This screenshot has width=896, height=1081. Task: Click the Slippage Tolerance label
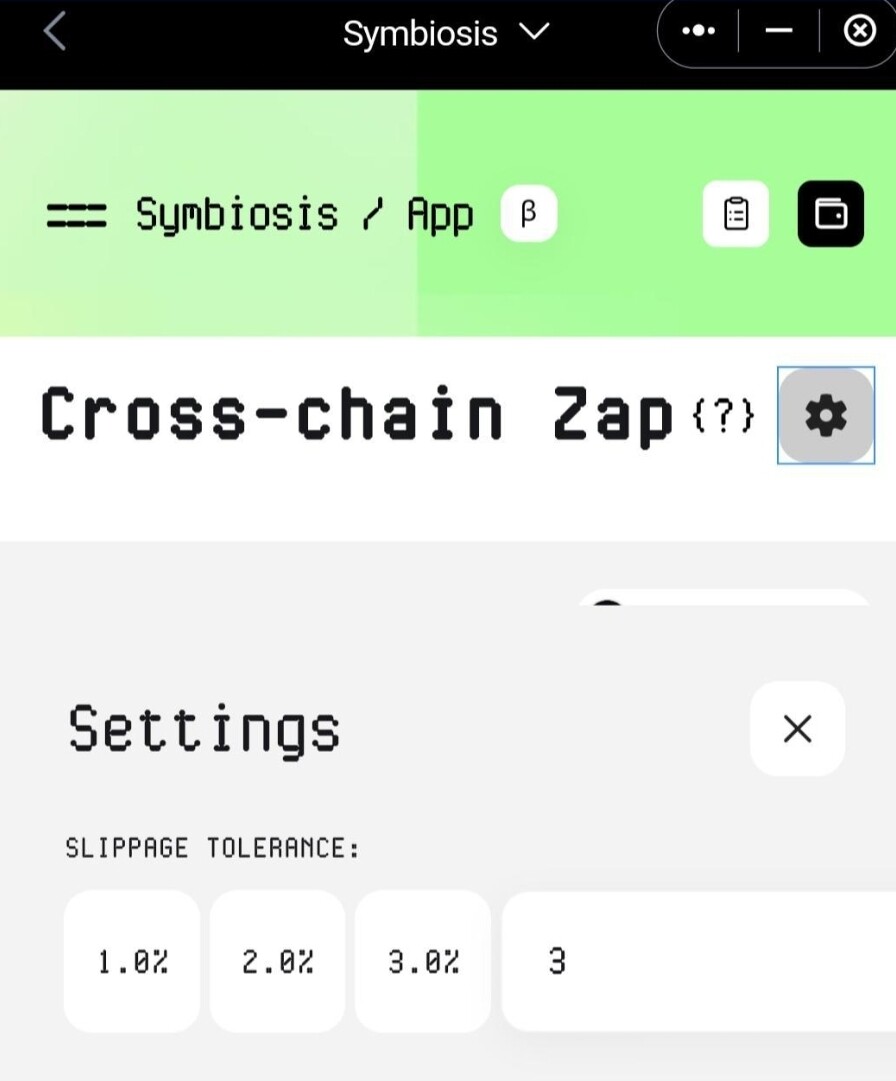[212, 848]
